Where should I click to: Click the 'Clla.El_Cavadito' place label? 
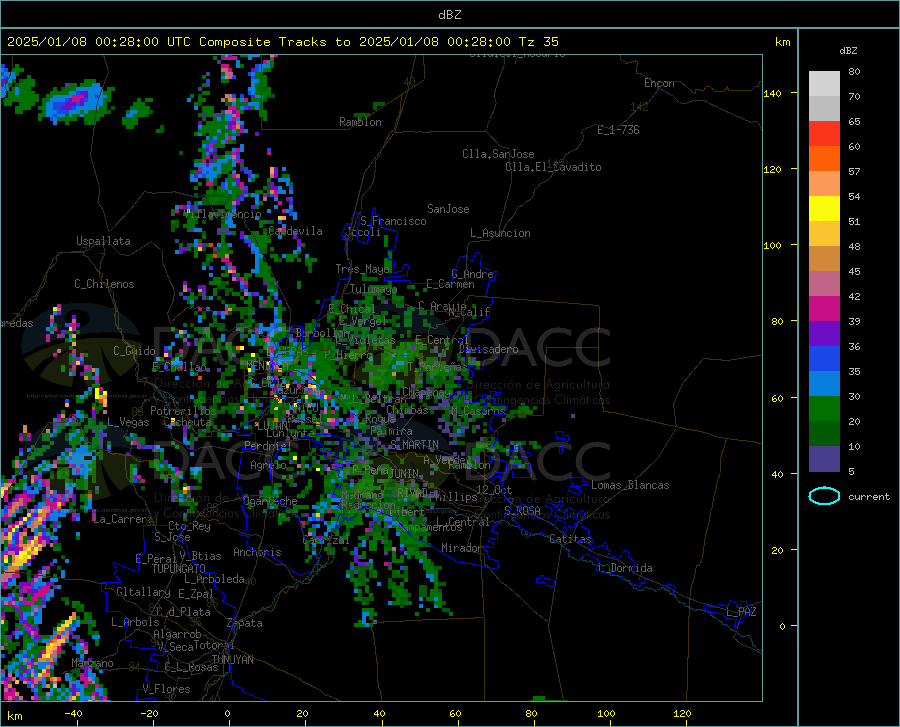pyautogui.click(x=553, y=167)
